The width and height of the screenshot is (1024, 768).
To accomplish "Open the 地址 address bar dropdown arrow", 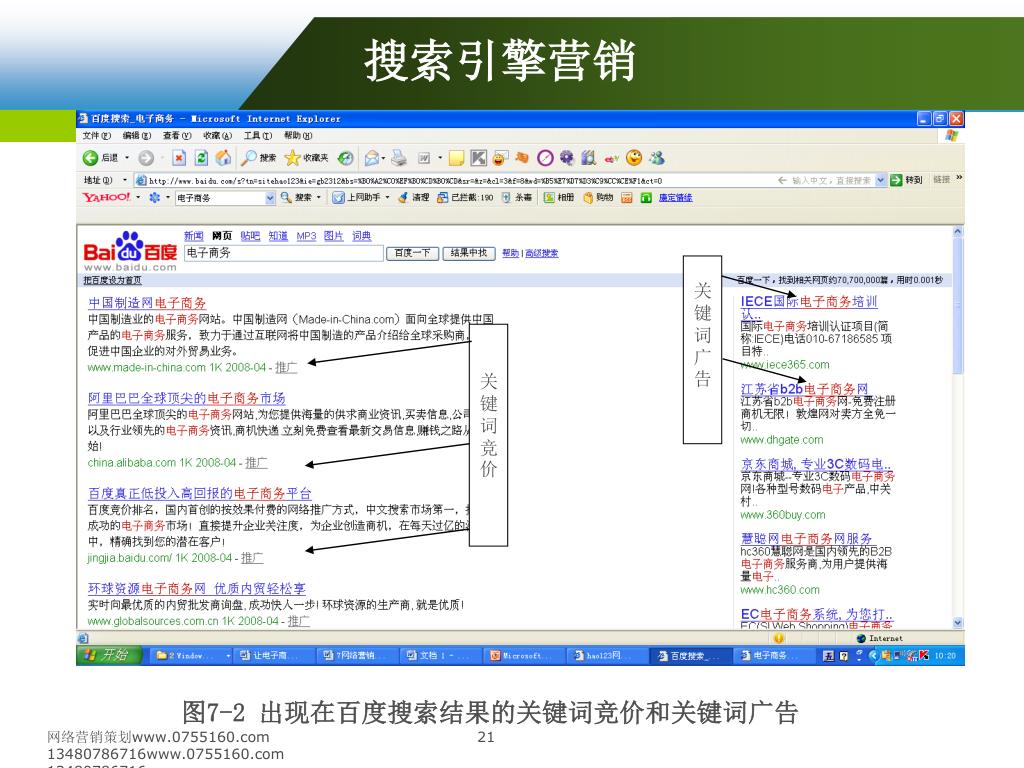I will click(x=124, y=180).
